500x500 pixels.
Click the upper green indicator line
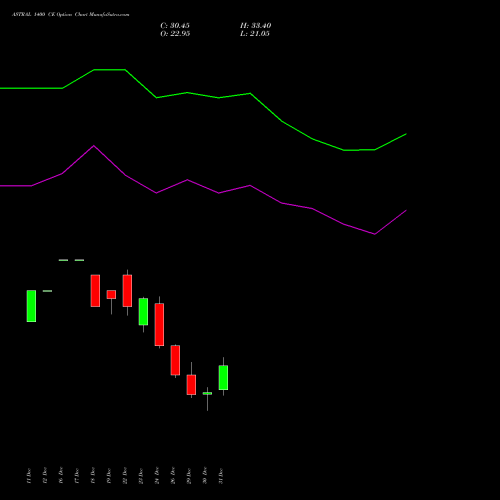pos(203,95)
